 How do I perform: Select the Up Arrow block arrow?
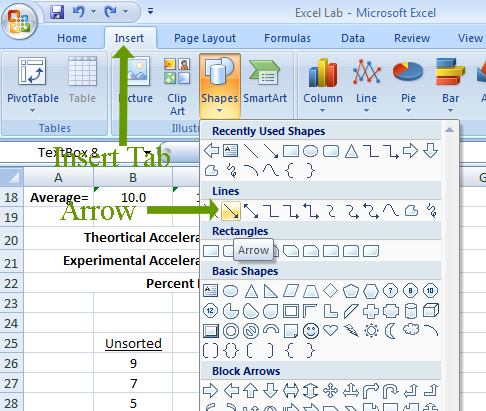pyautogui.click(x=251, y=391)
